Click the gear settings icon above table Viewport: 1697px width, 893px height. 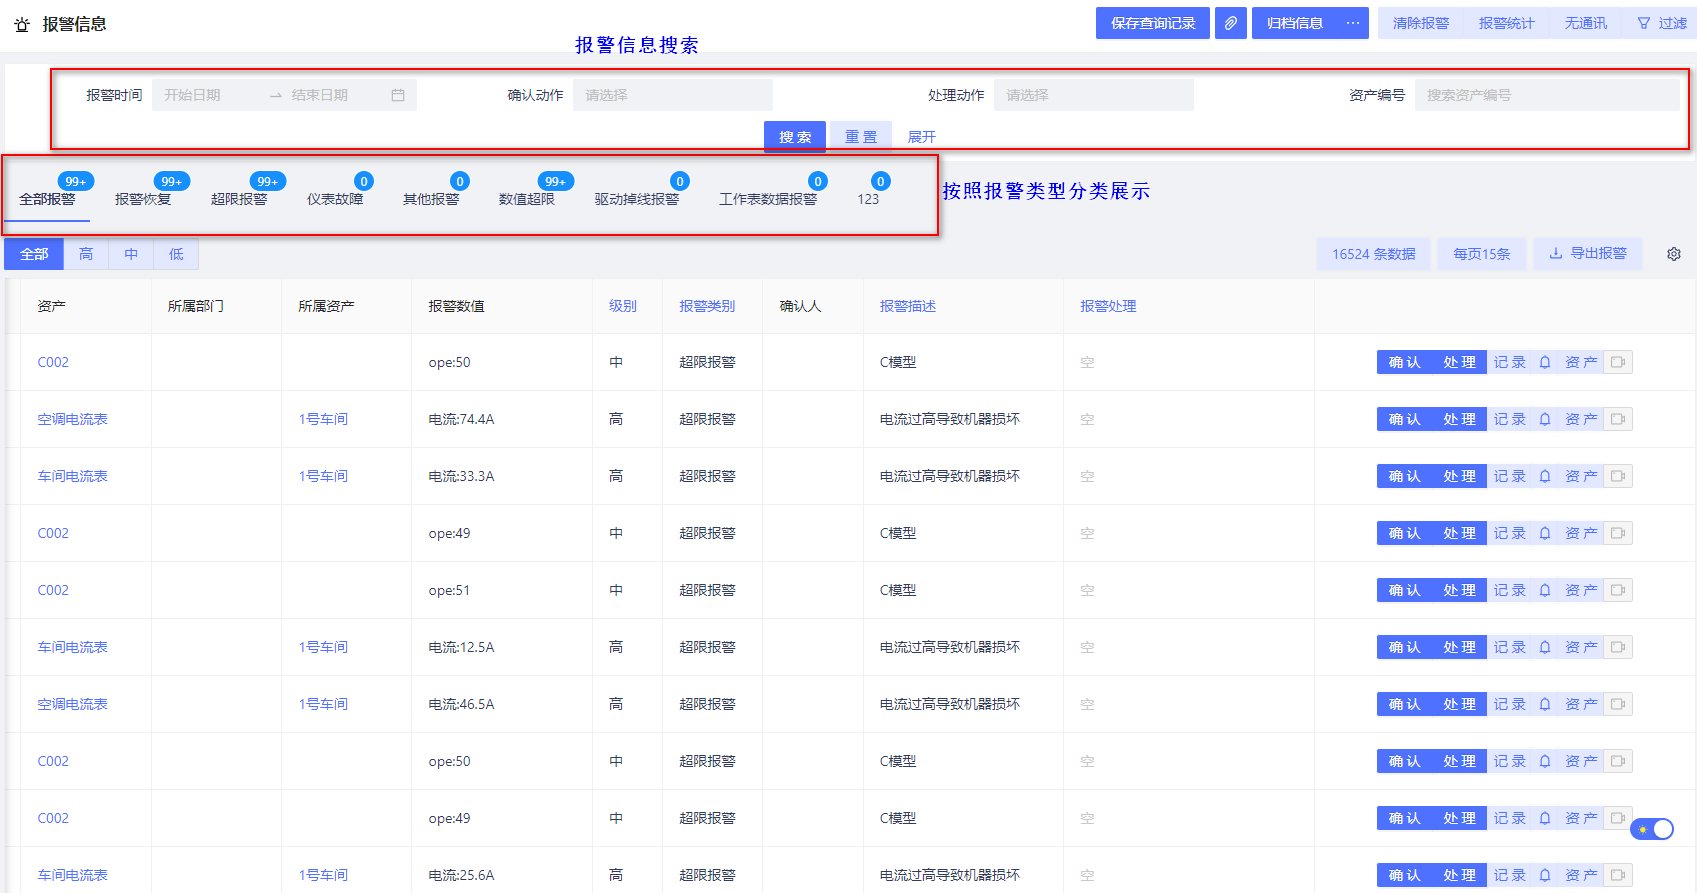[1674, 254]
